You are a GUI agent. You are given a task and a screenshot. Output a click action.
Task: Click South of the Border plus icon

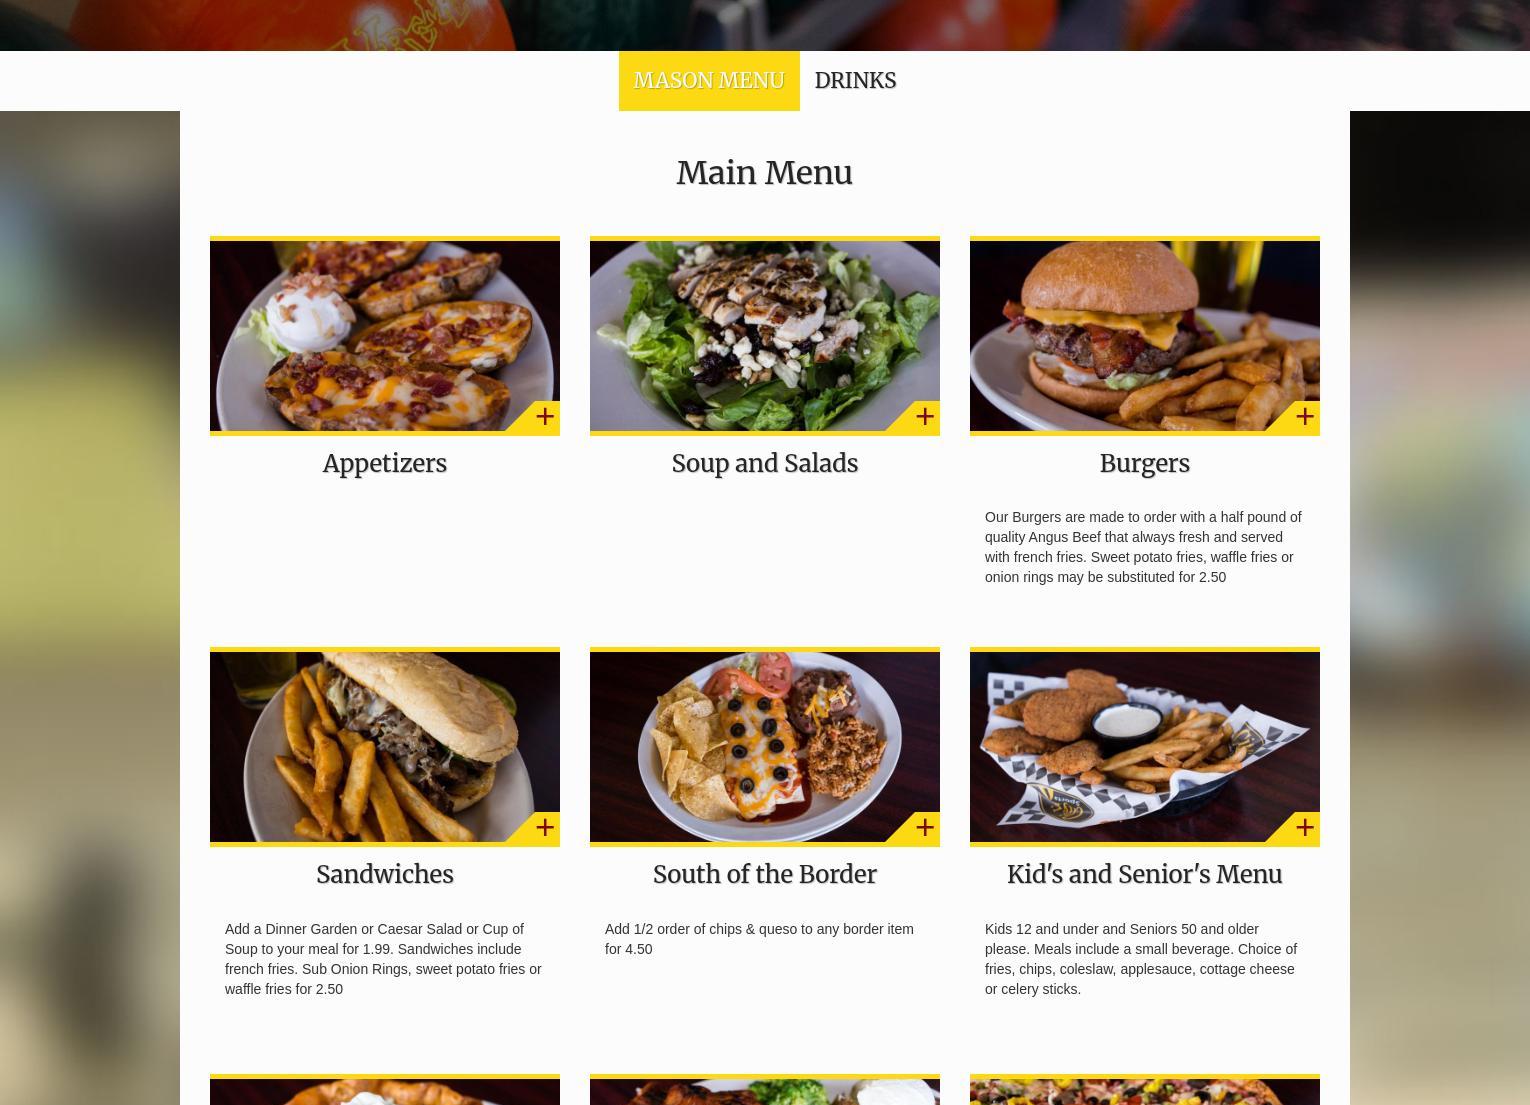924,827
